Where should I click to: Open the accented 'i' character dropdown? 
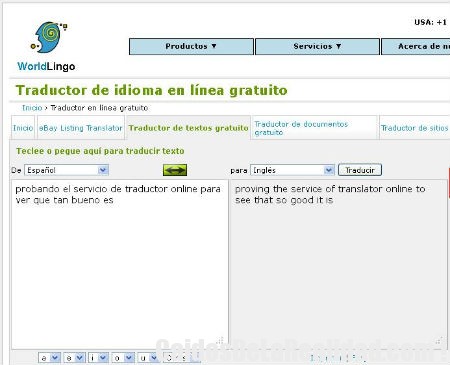point(99,358)
